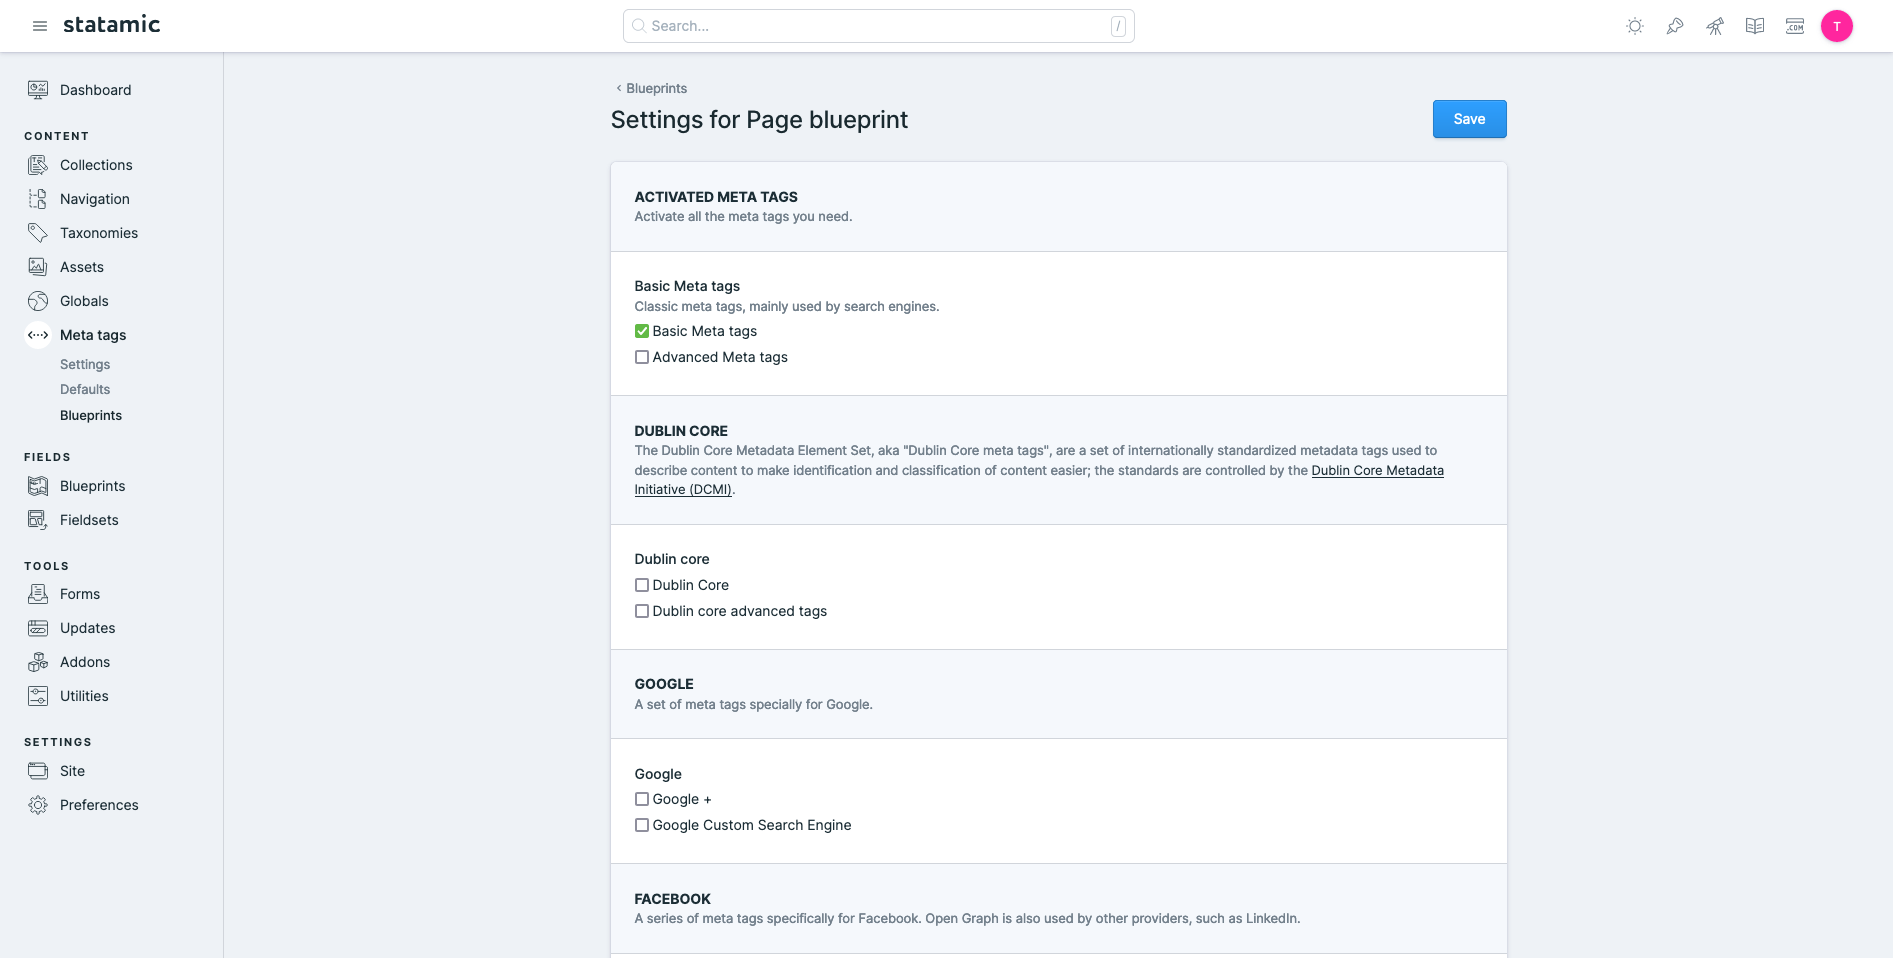Click the Taxonomies tag icon
The height and width of the screenshot is (958, 1893).
click(x=38, y=233)
